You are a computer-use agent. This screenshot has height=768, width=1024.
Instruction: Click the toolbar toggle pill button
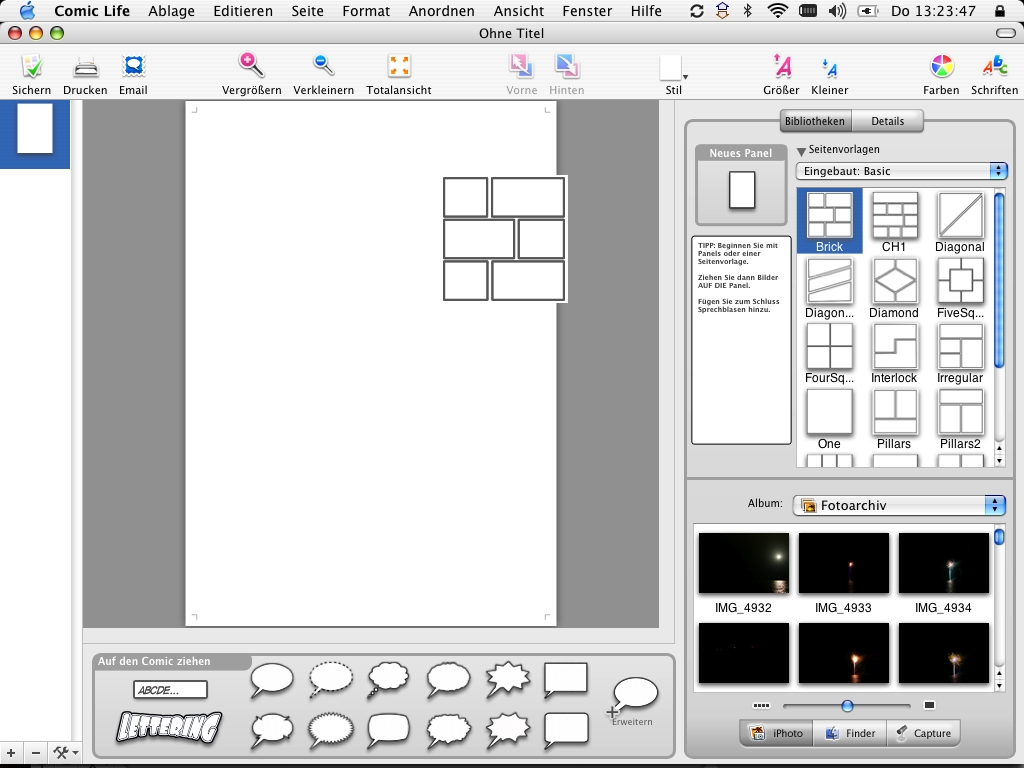click(1006, 33)
